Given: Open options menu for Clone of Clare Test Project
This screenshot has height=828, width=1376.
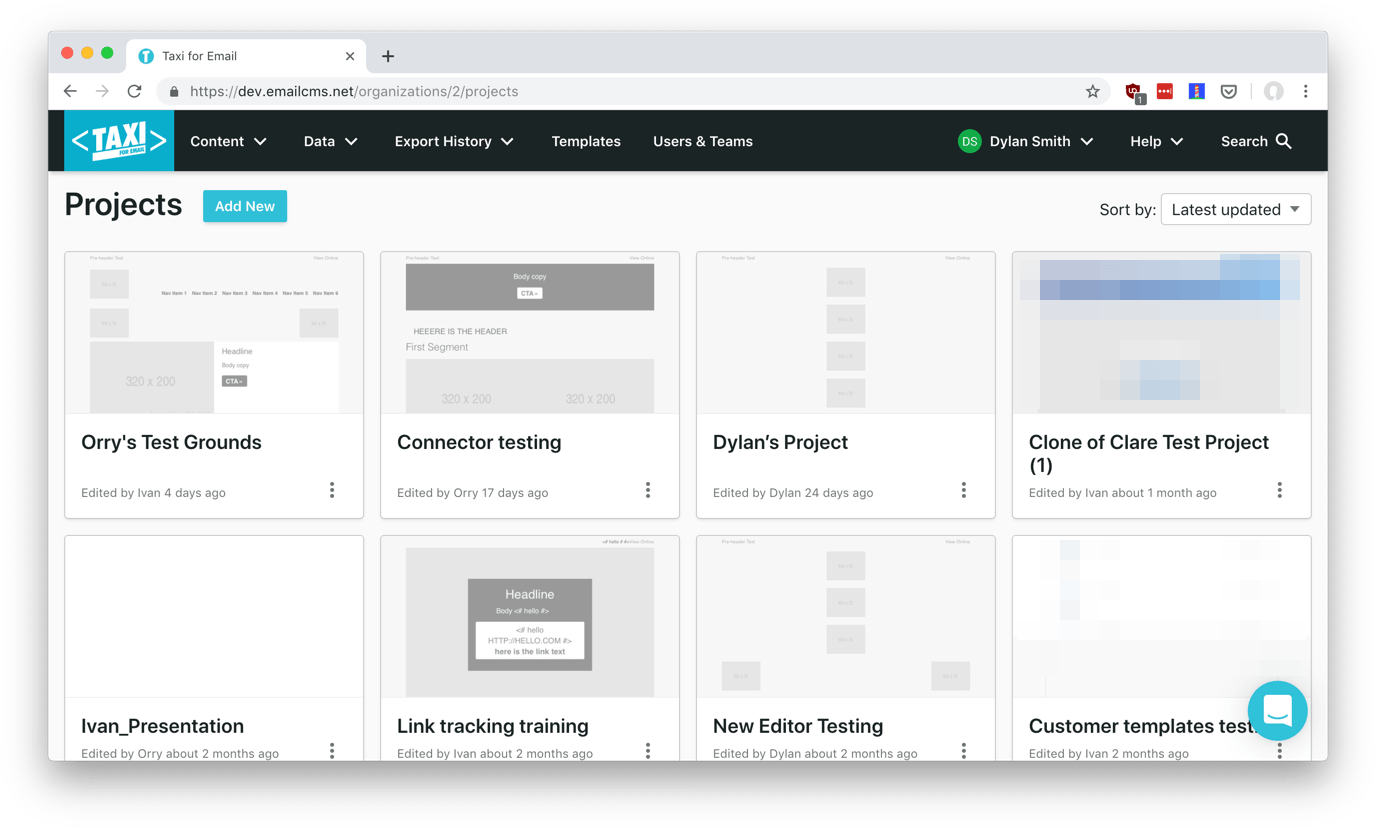Looking at the screenshot, I should (1279, 490).
